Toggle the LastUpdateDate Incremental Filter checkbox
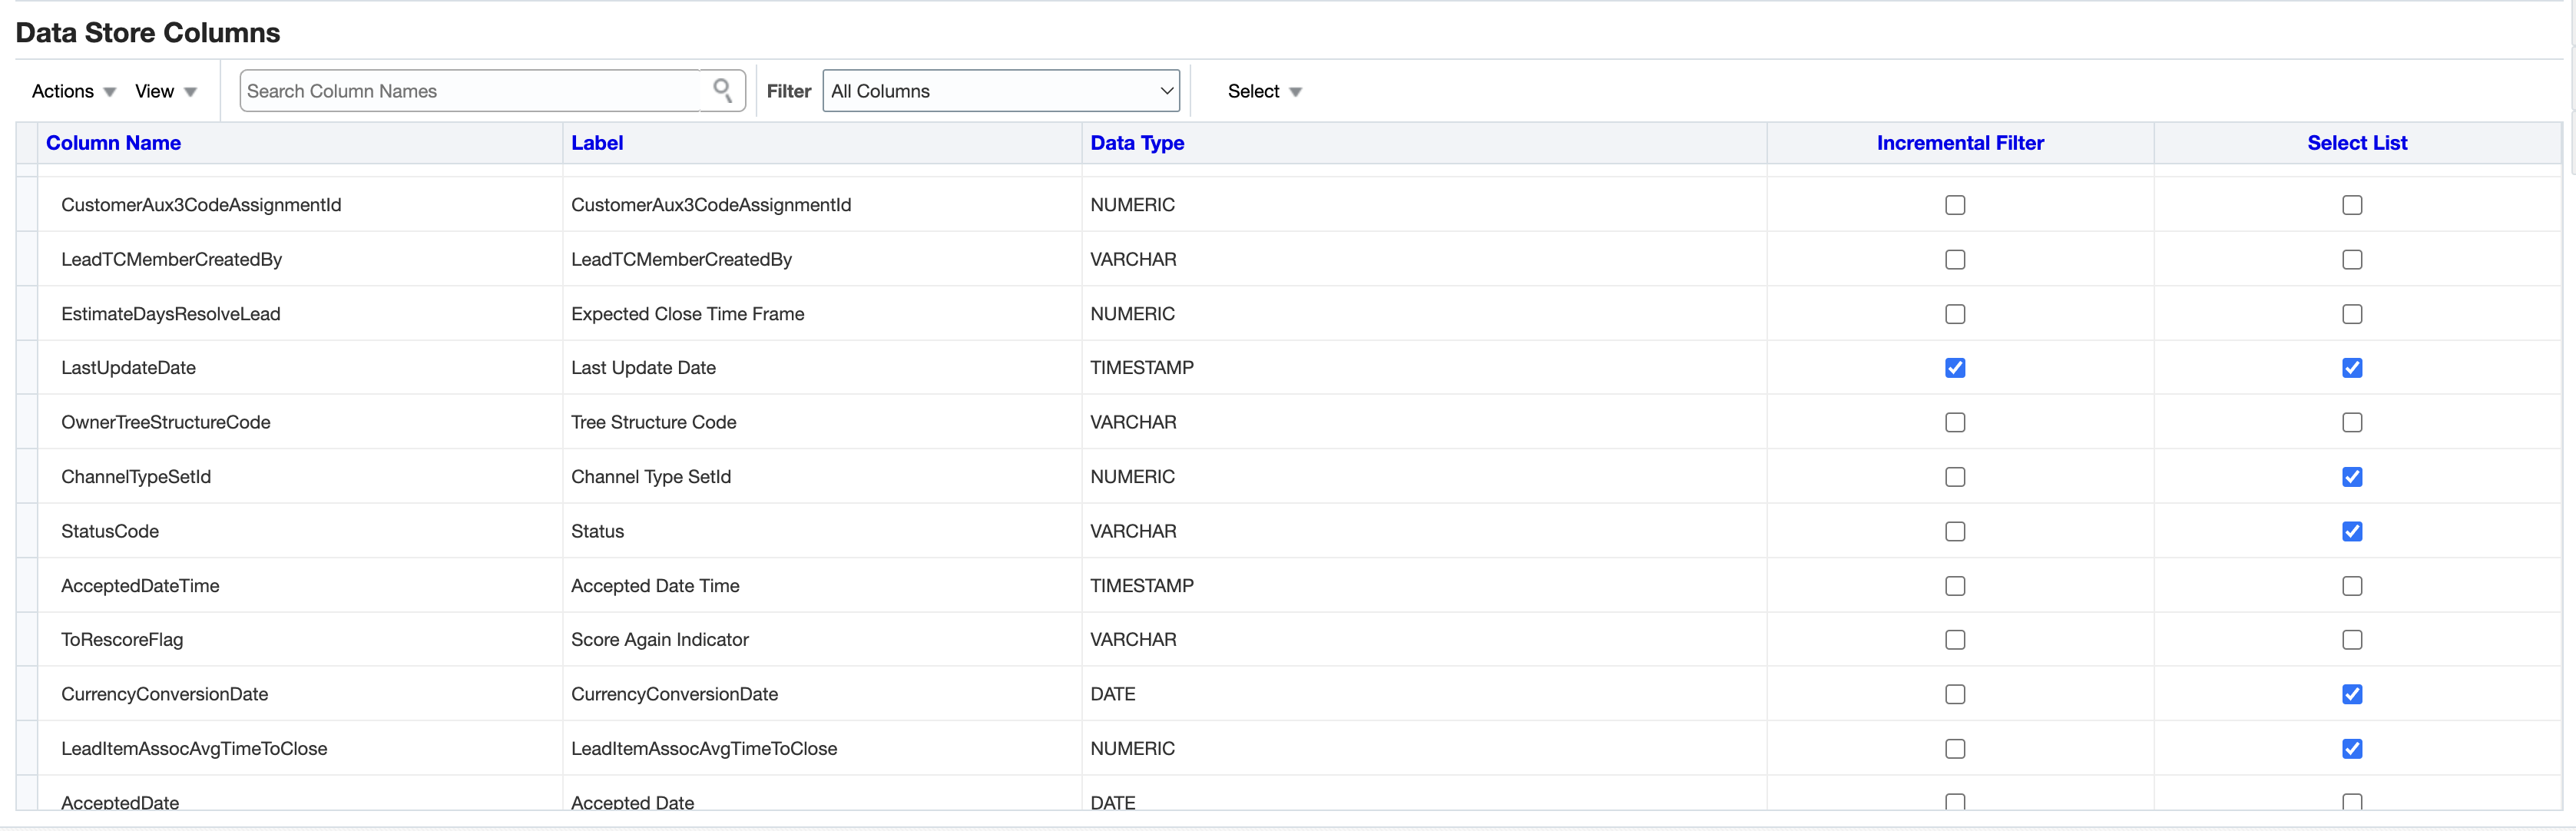 (1957, 366)
